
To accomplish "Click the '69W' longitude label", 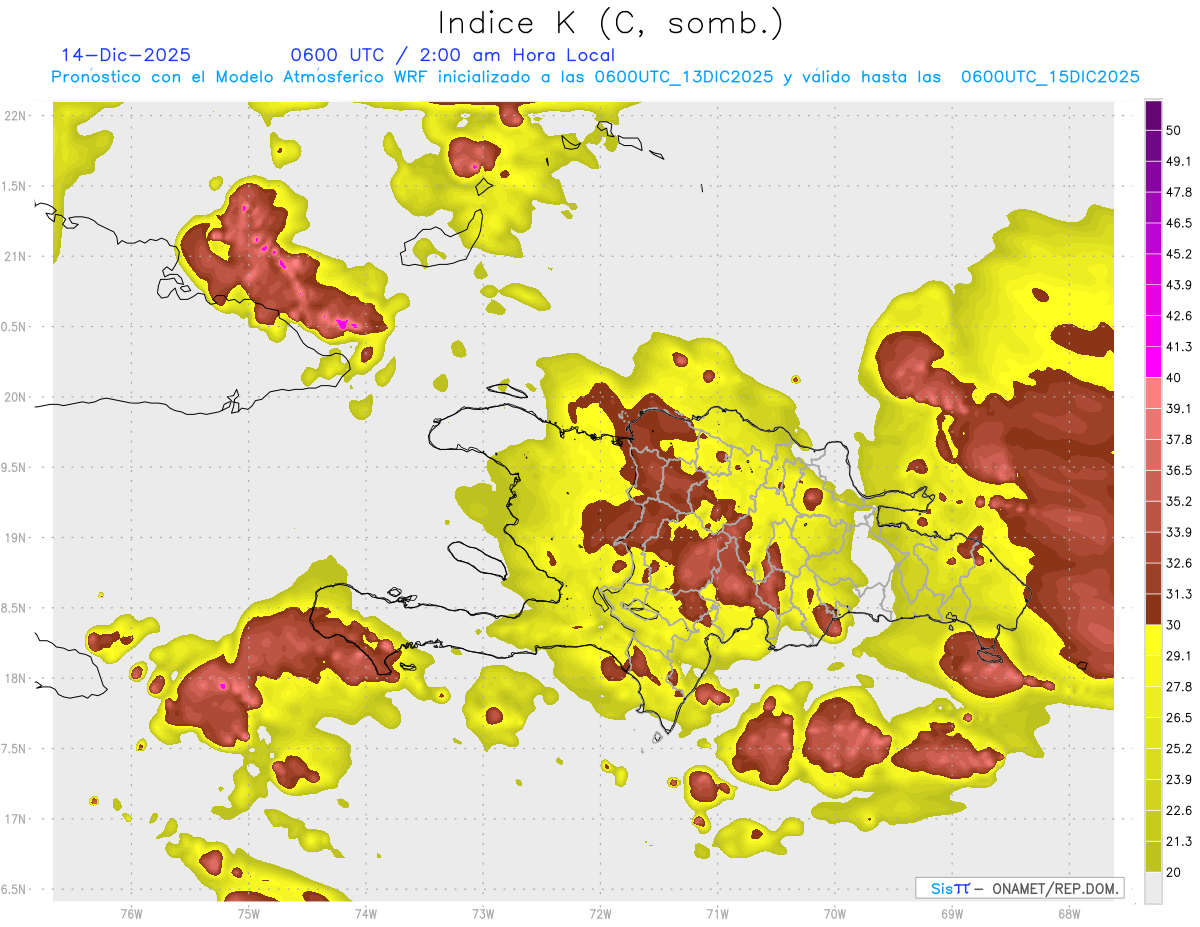I will [951, 913].
